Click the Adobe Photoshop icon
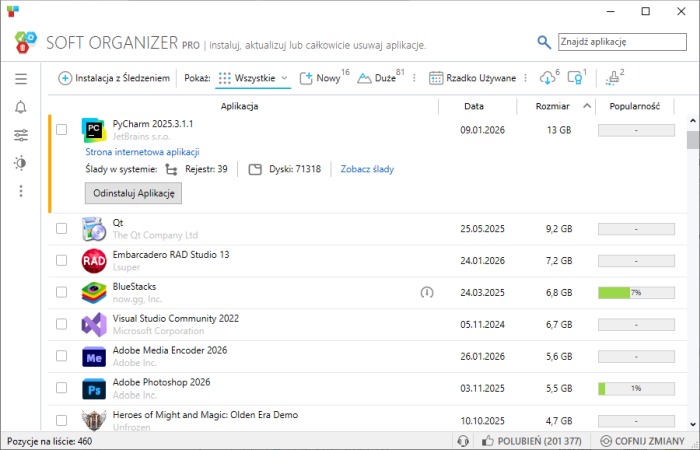Image resolution: width=700 pixels, height=450 pixels. [x=94, y=389]
